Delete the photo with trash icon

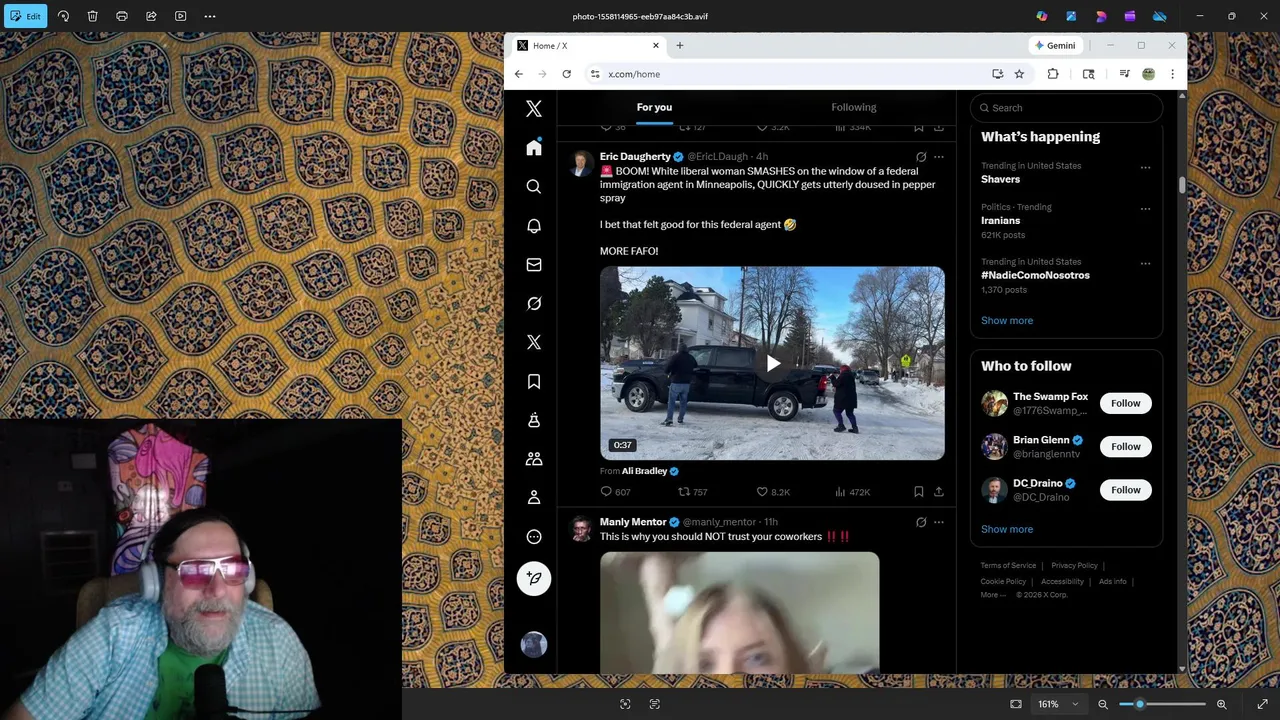point(92,16)
